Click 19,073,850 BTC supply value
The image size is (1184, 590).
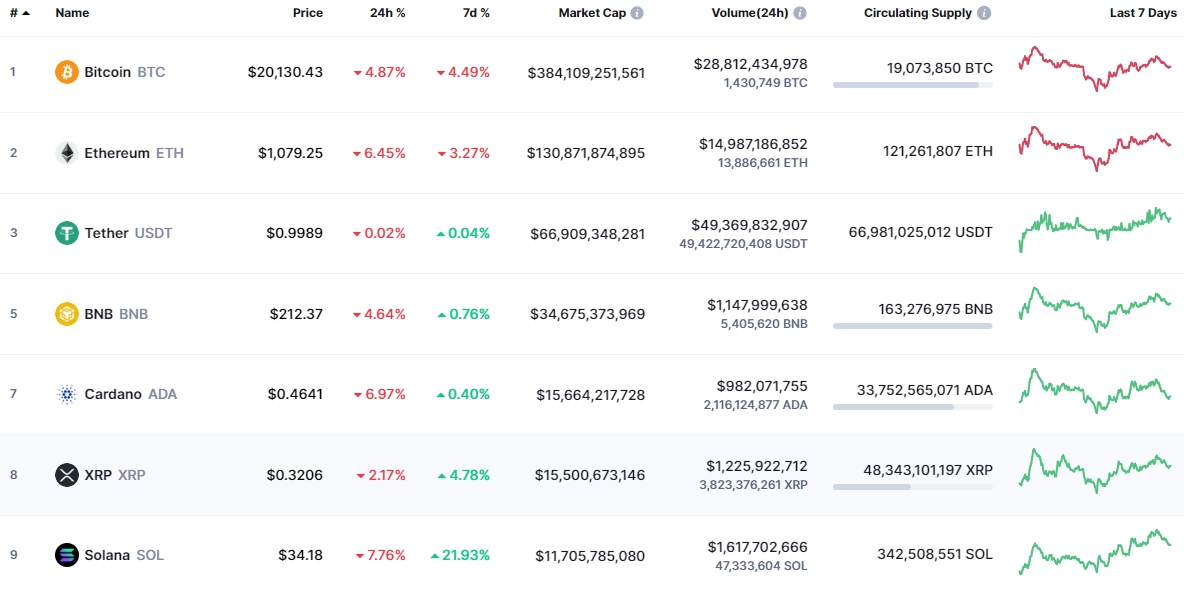click(940, 69)
